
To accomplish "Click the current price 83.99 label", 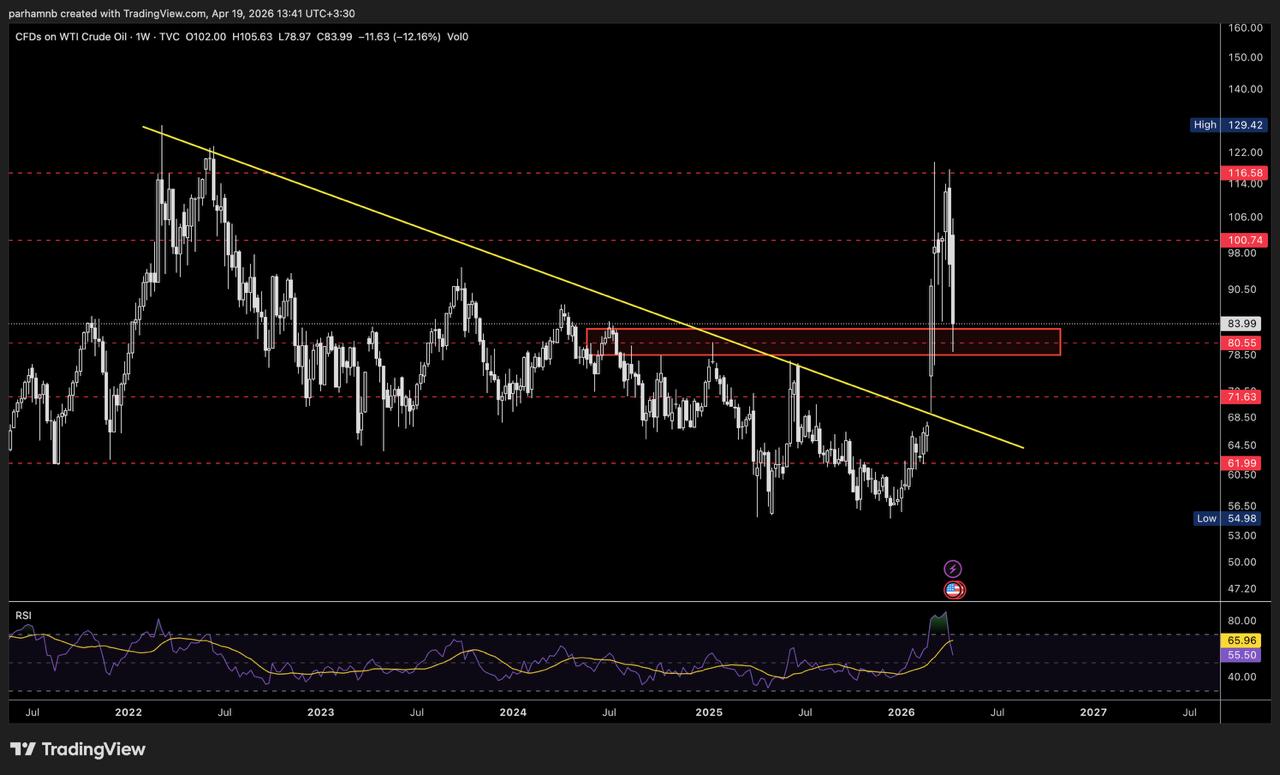I will (x=1245, y=324).
